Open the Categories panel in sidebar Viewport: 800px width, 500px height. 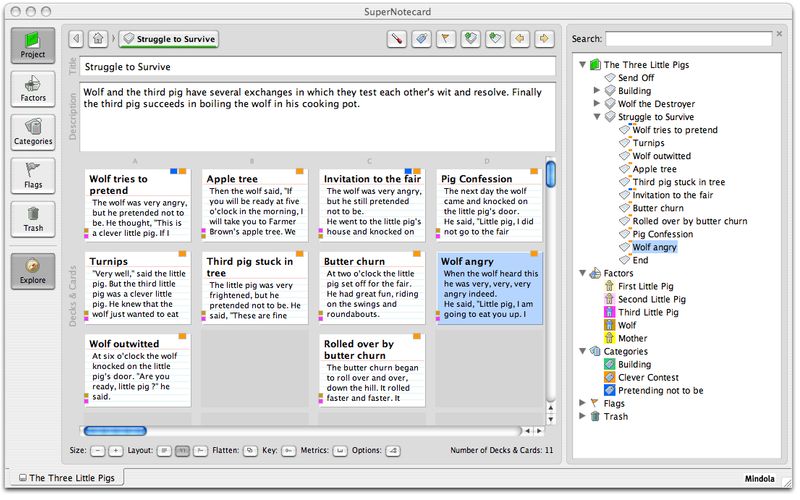coord(33,130)
